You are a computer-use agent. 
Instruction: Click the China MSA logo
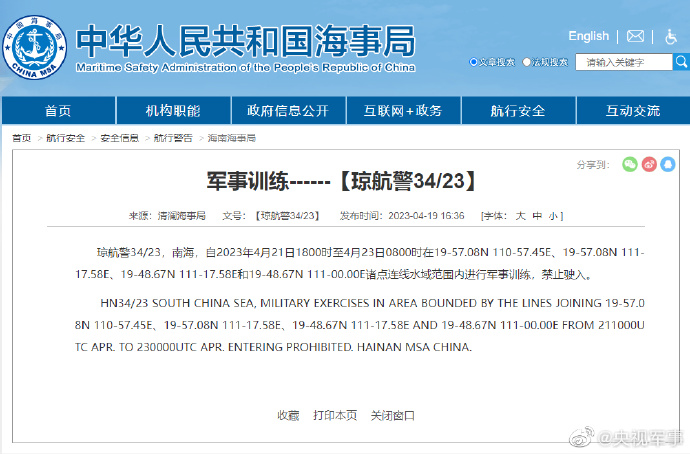[x=35, y=47]
